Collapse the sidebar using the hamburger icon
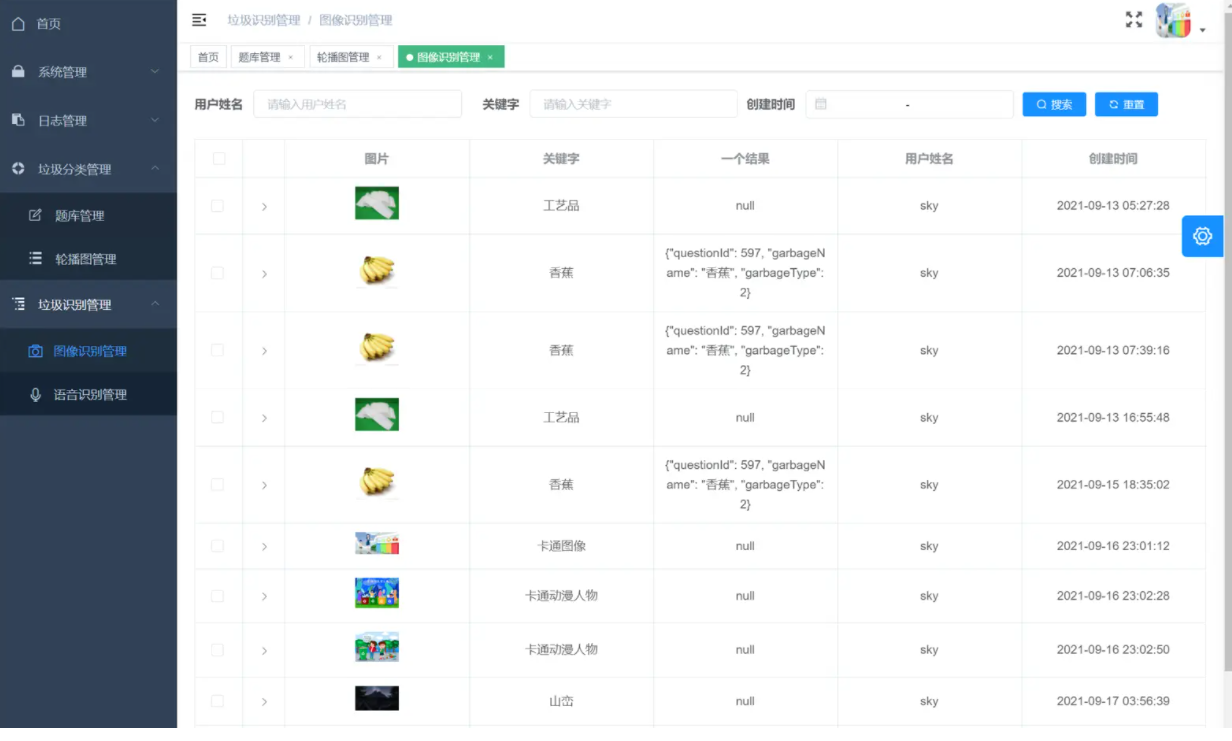The height and width of the screenshot is (741, 1232). [x=198, y=19]
